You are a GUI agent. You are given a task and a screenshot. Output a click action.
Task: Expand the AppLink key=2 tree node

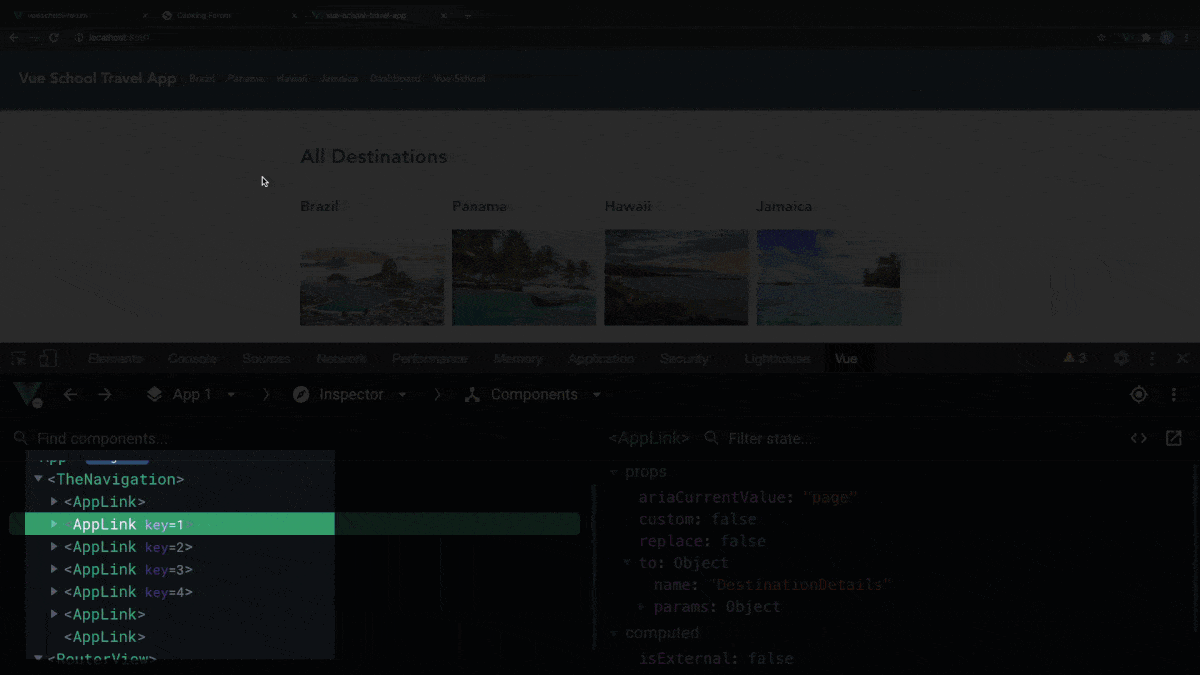click(x=54, y=547)
